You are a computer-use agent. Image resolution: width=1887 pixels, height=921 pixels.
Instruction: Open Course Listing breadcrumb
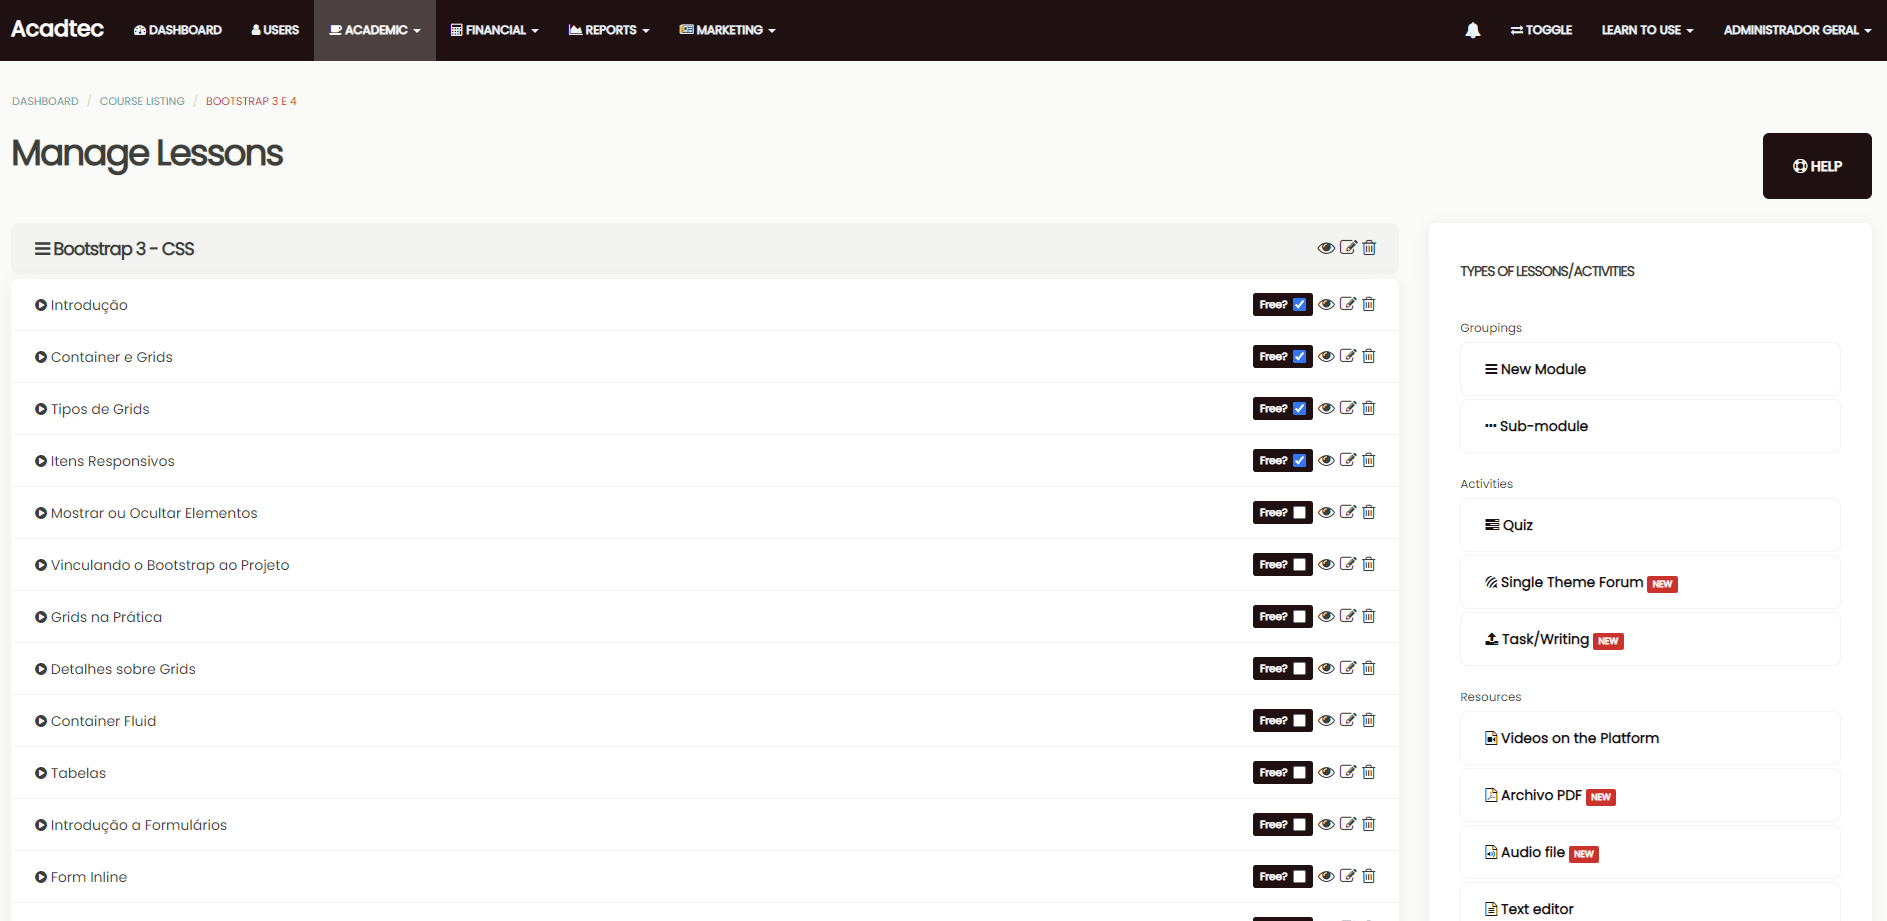142,101
